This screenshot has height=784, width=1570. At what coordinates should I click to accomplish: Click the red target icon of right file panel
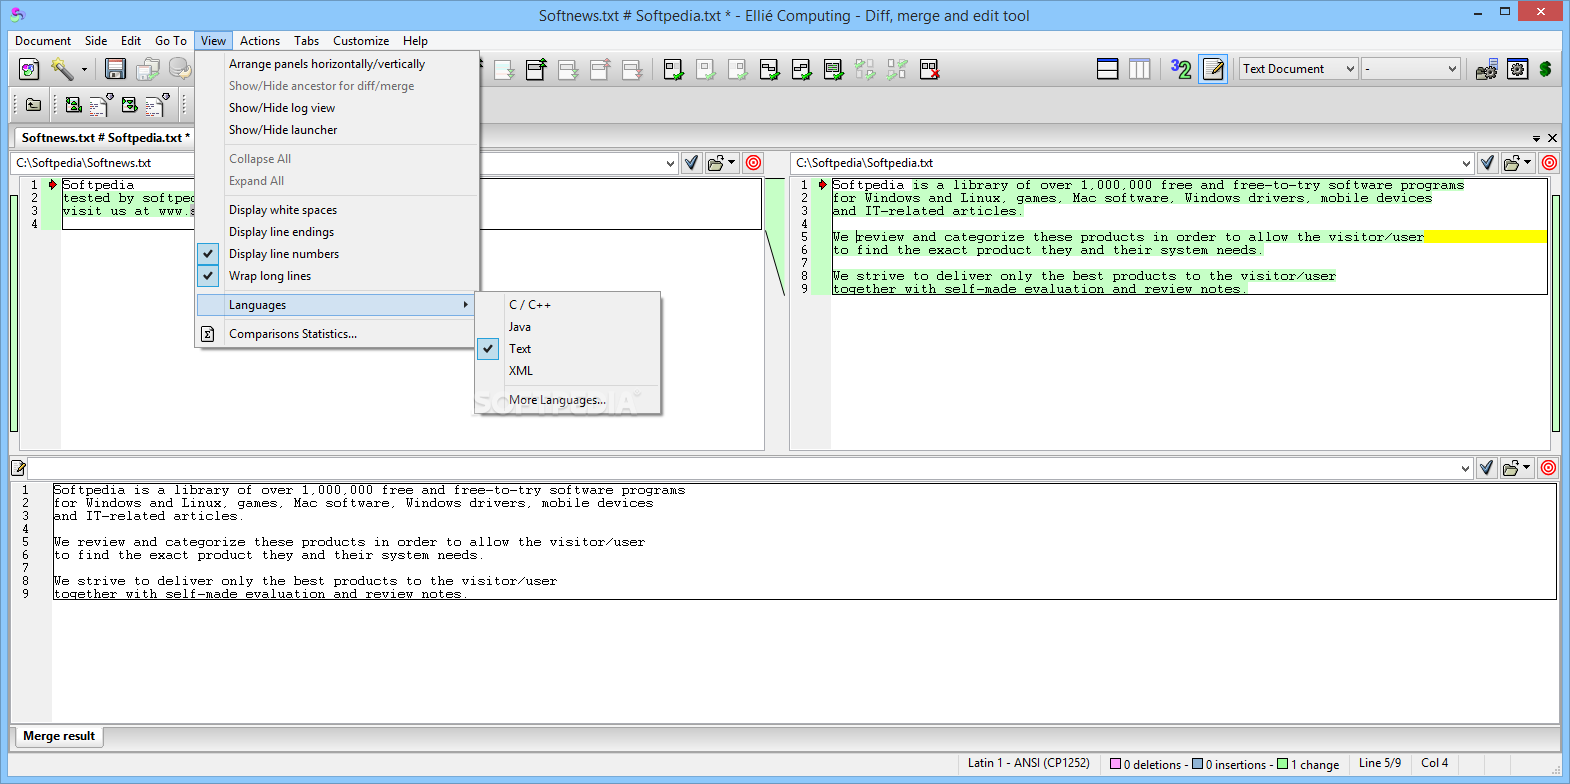click(x=1549, y=163)
